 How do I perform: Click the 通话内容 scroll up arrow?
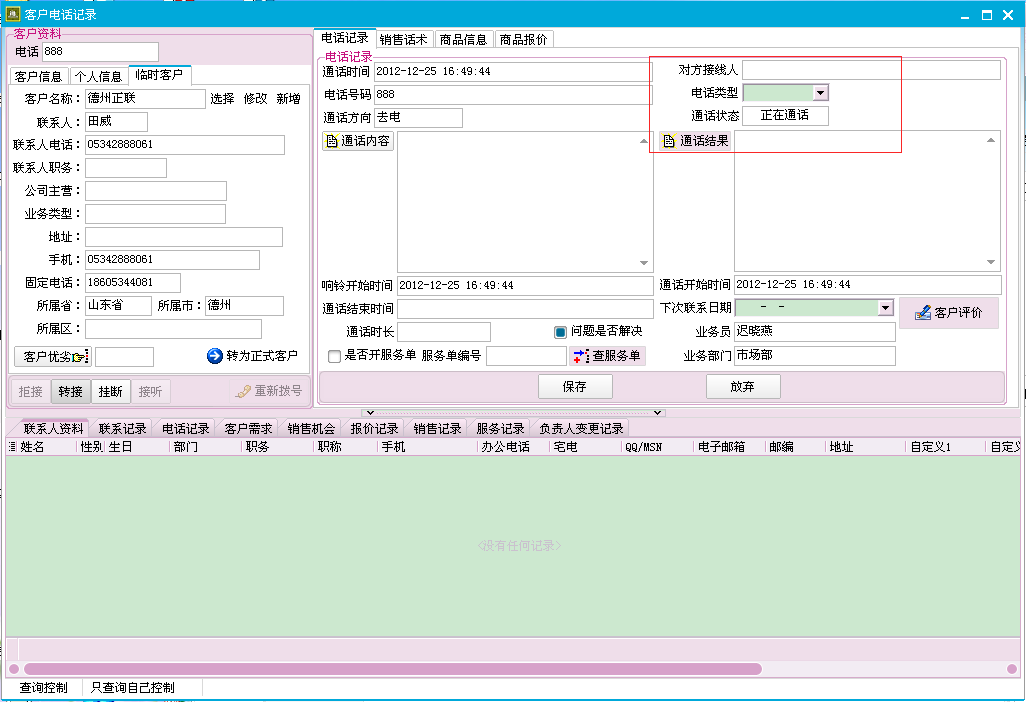tap(644, 141)
